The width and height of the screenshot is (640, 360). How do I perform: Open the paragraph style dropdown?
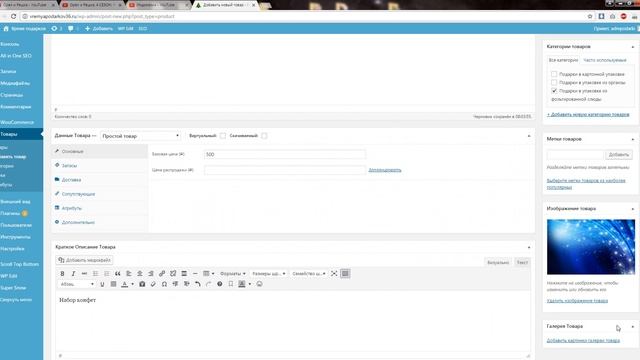point(77,284)
